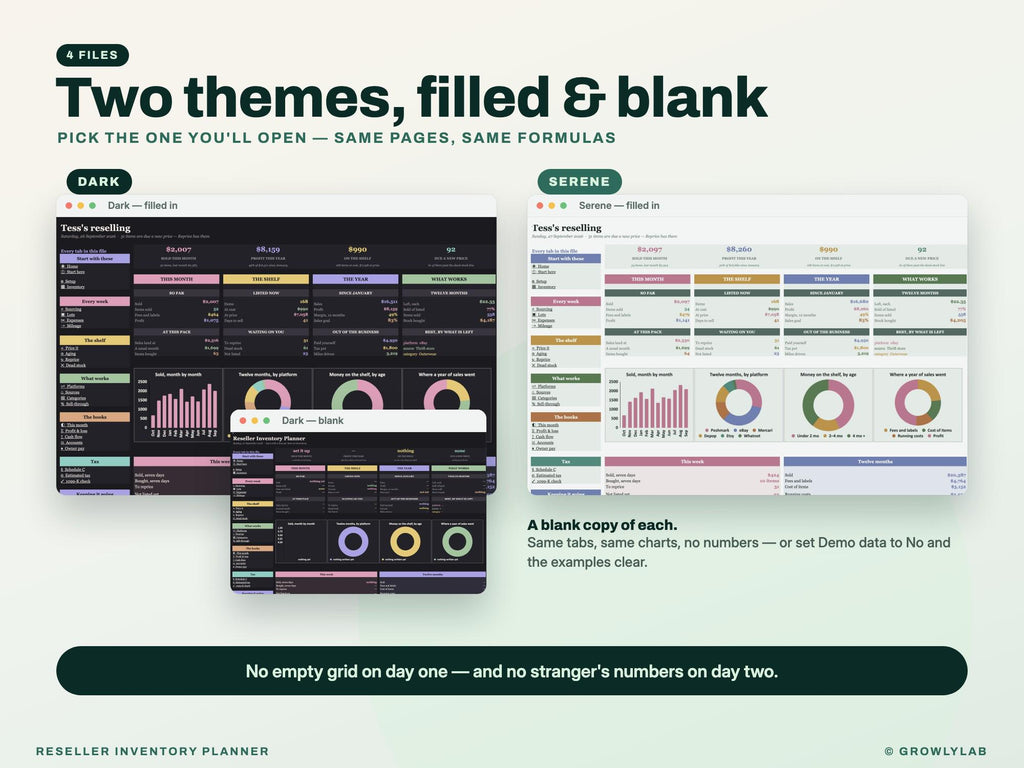Open the Dead stock link in the 'Dark — filled in' sidebar
Image resolution: width=1024 pixels, height=768 pixels.
click(x=73, y=365)
